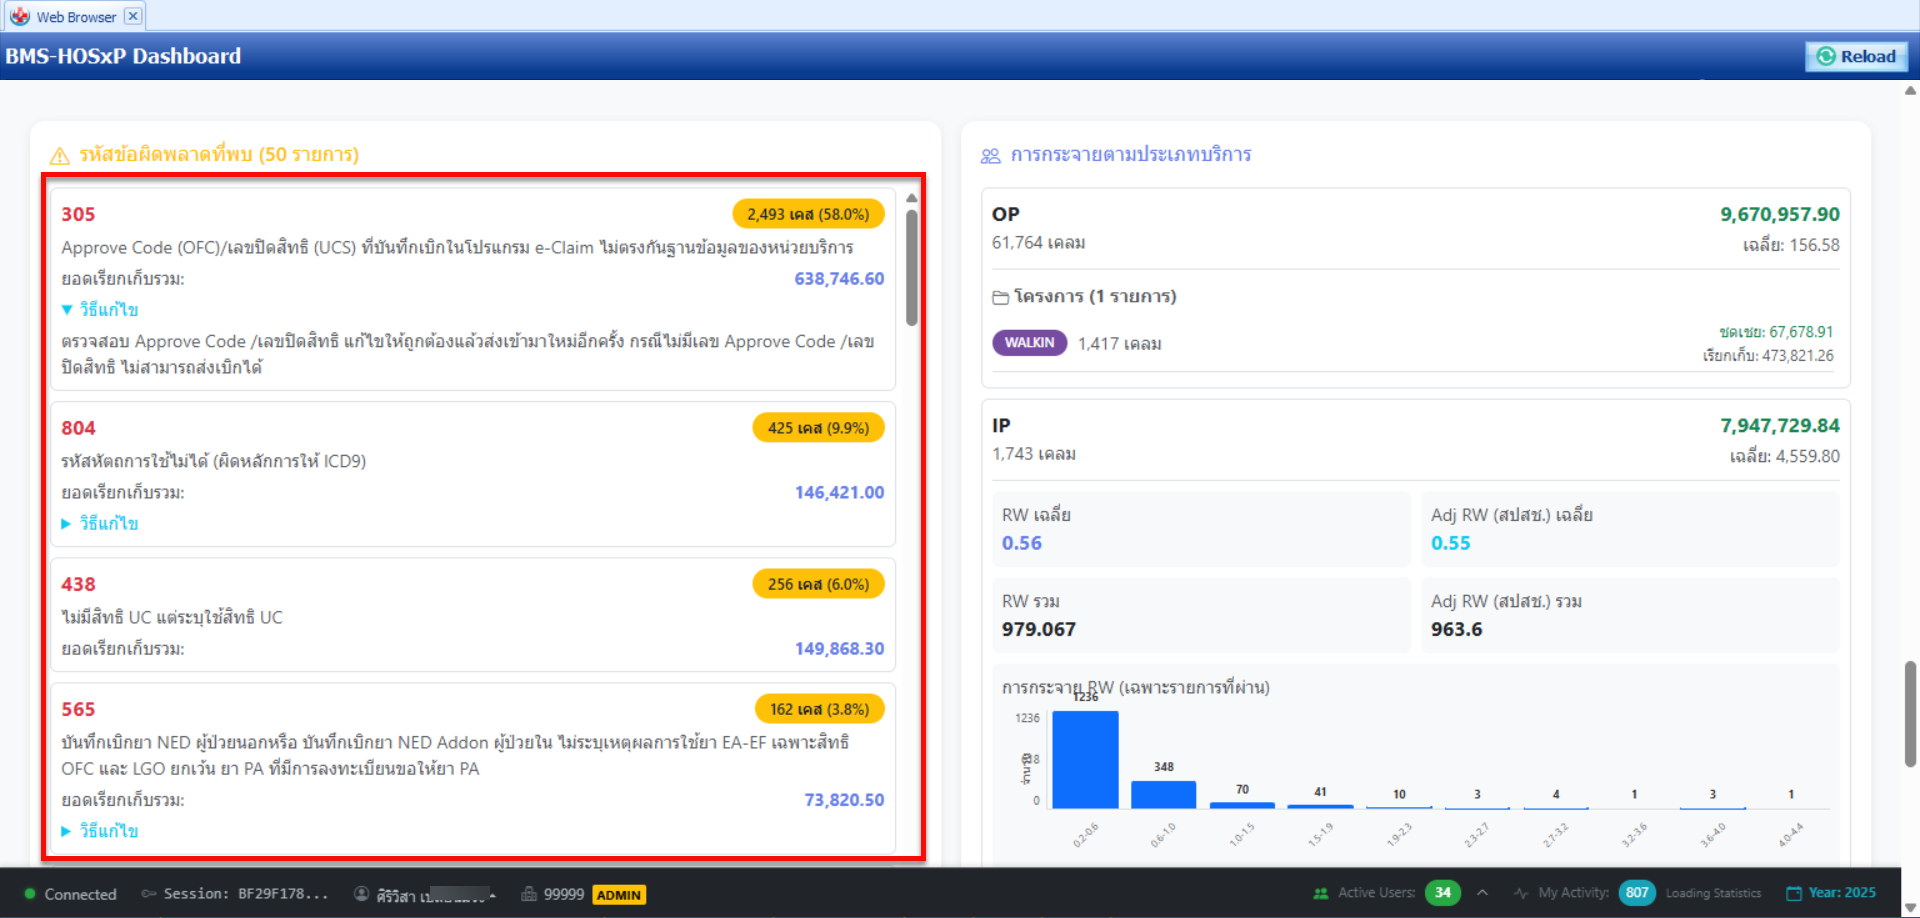Expand วิธีแก้ไข for error code 565
This screenshot has height=918, width=1920.
pos(100,831)
